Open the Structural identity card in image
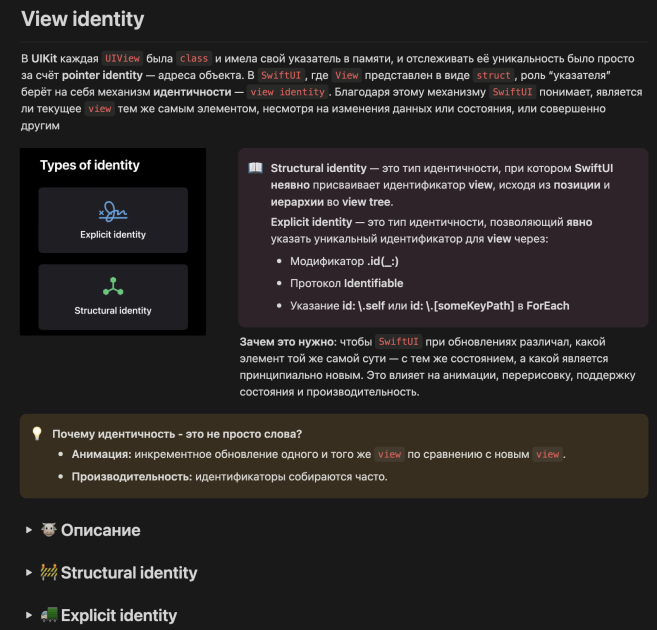657x630 pixels. (x=113, y=297)
